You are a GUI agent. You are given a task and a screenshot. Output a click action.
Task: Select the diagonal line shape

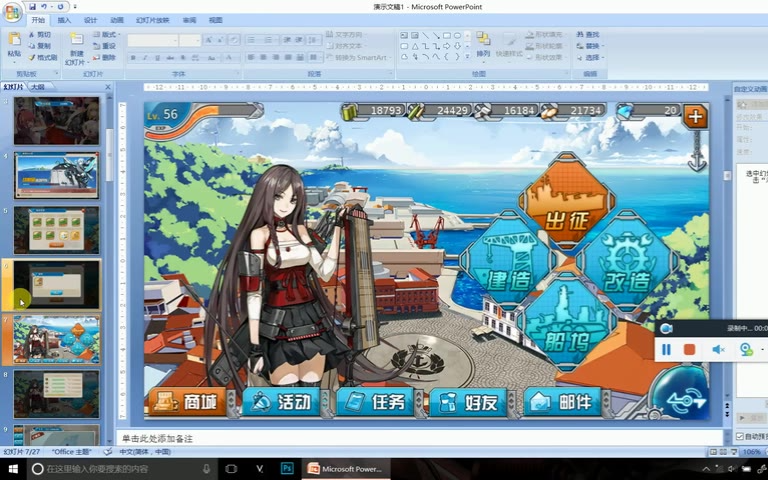pos(426,35)
